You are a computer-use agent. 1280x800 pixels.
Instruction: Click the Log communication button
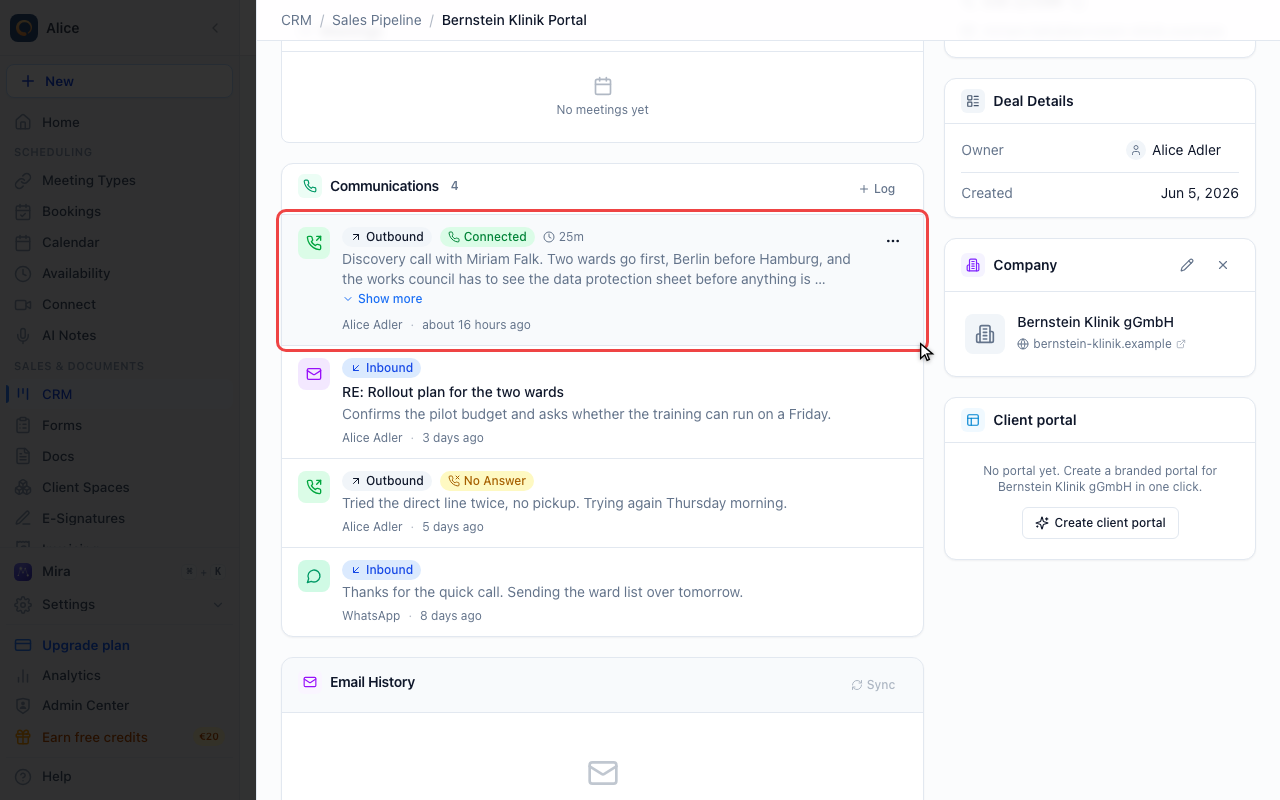point(877,188)
